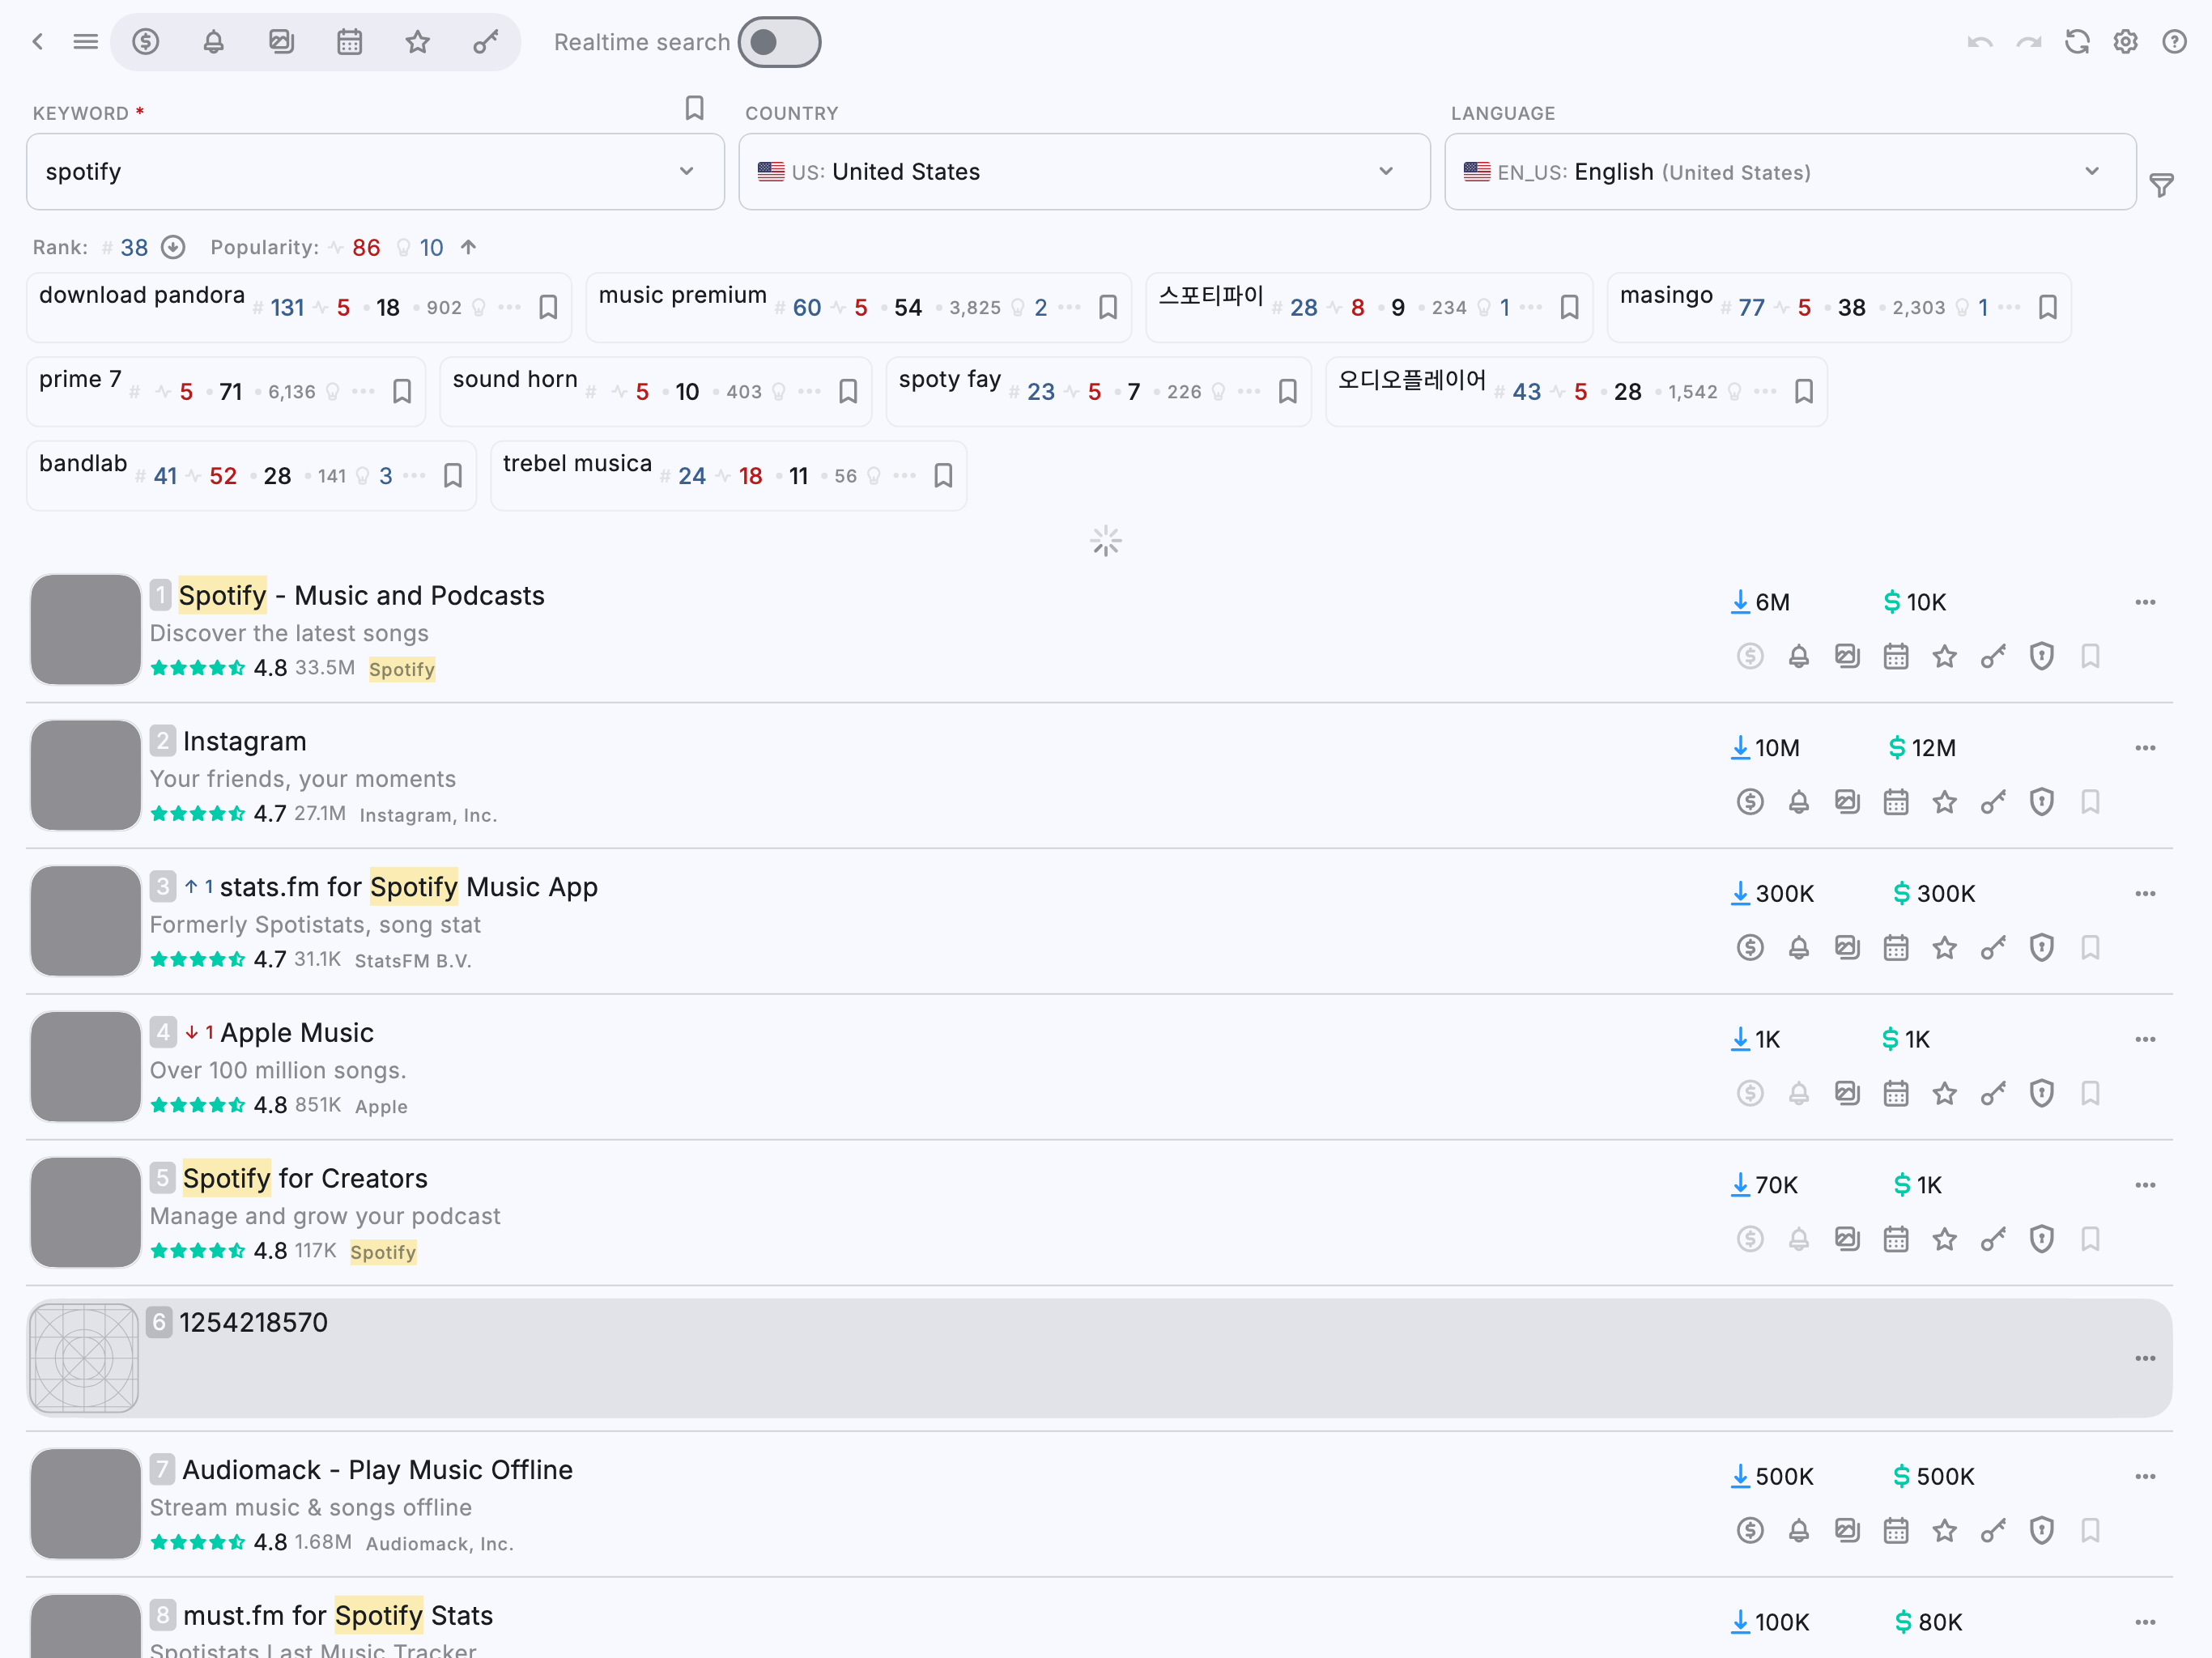2212x1658 pixels.
Task: Click shield icon on Instagram row
Action: [2041, 802]
